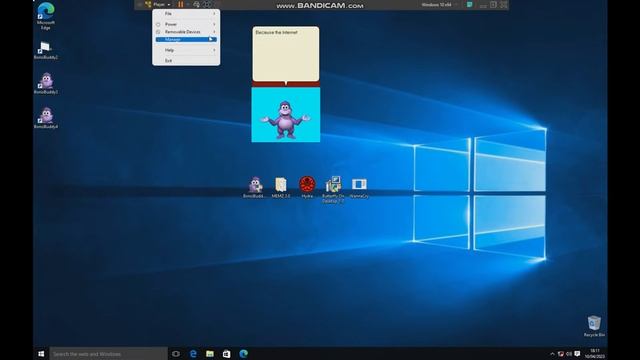
Task: Click the taskbar search box
Action: pyautogui.click(x=108, y=354)
